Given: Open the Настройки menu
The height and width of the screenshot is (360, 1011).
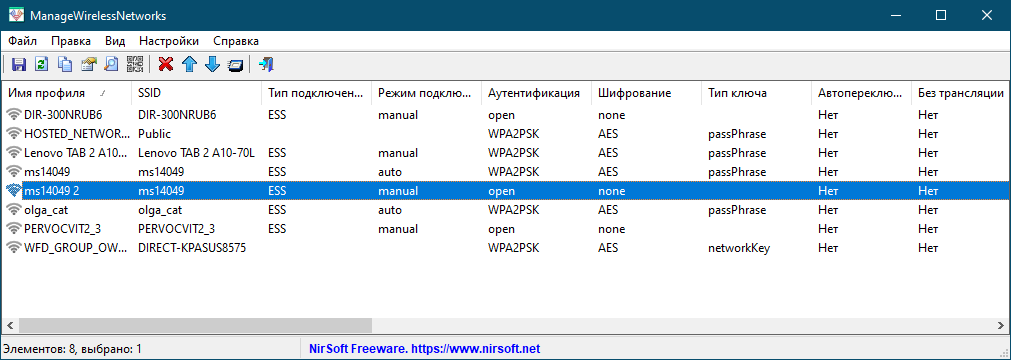Looking at the screenshot, I should click(x=169, y=41).
